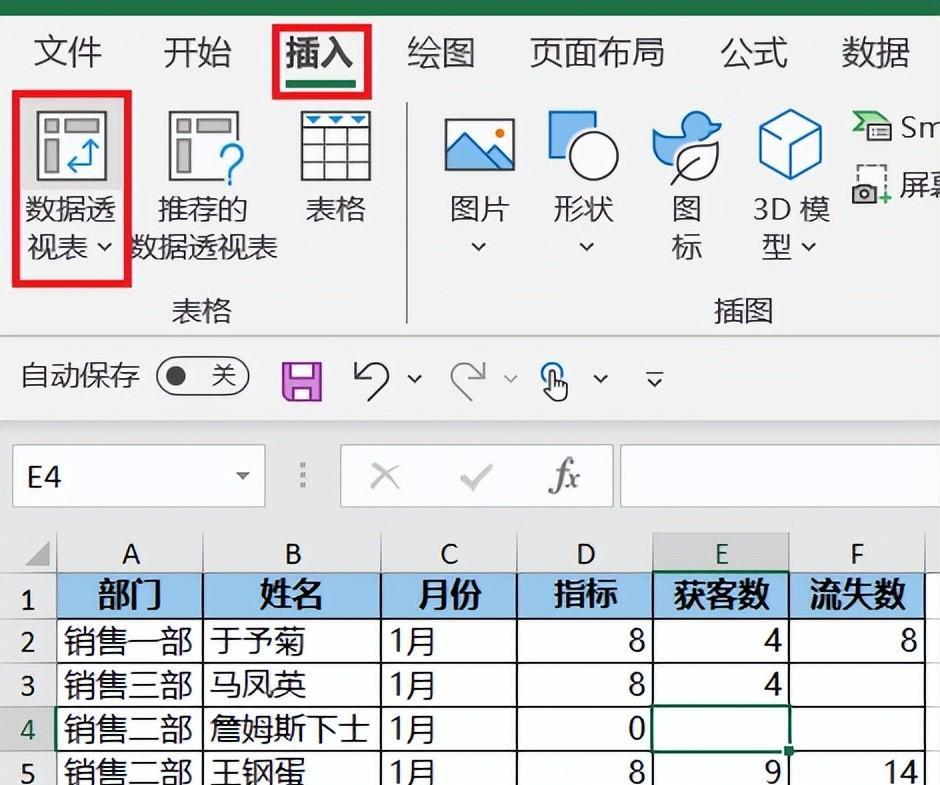Viewport: 940px width, 785px height.
Task: Open the 绘图 tab
Action: coord(441,52)
